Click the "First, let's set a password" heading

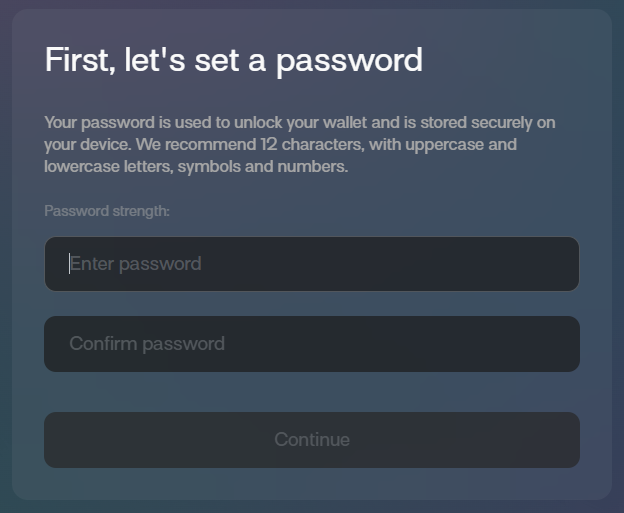233,60
